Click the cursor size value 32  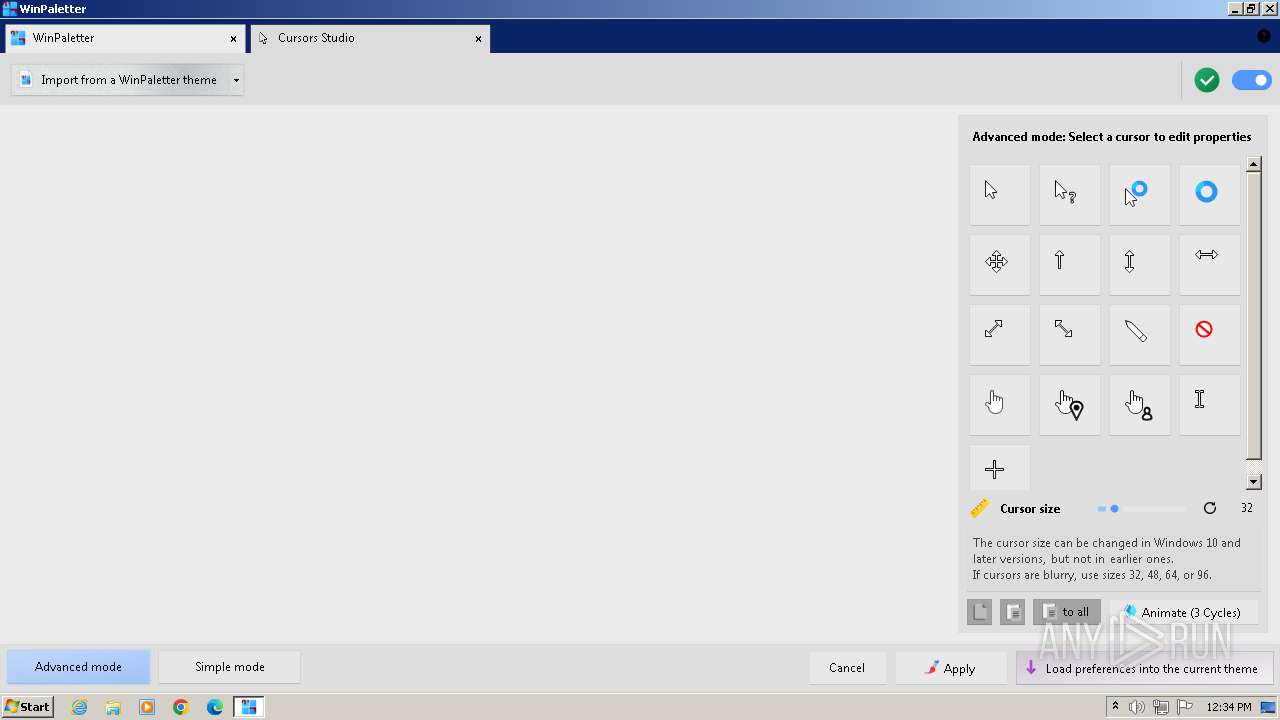1247,508
